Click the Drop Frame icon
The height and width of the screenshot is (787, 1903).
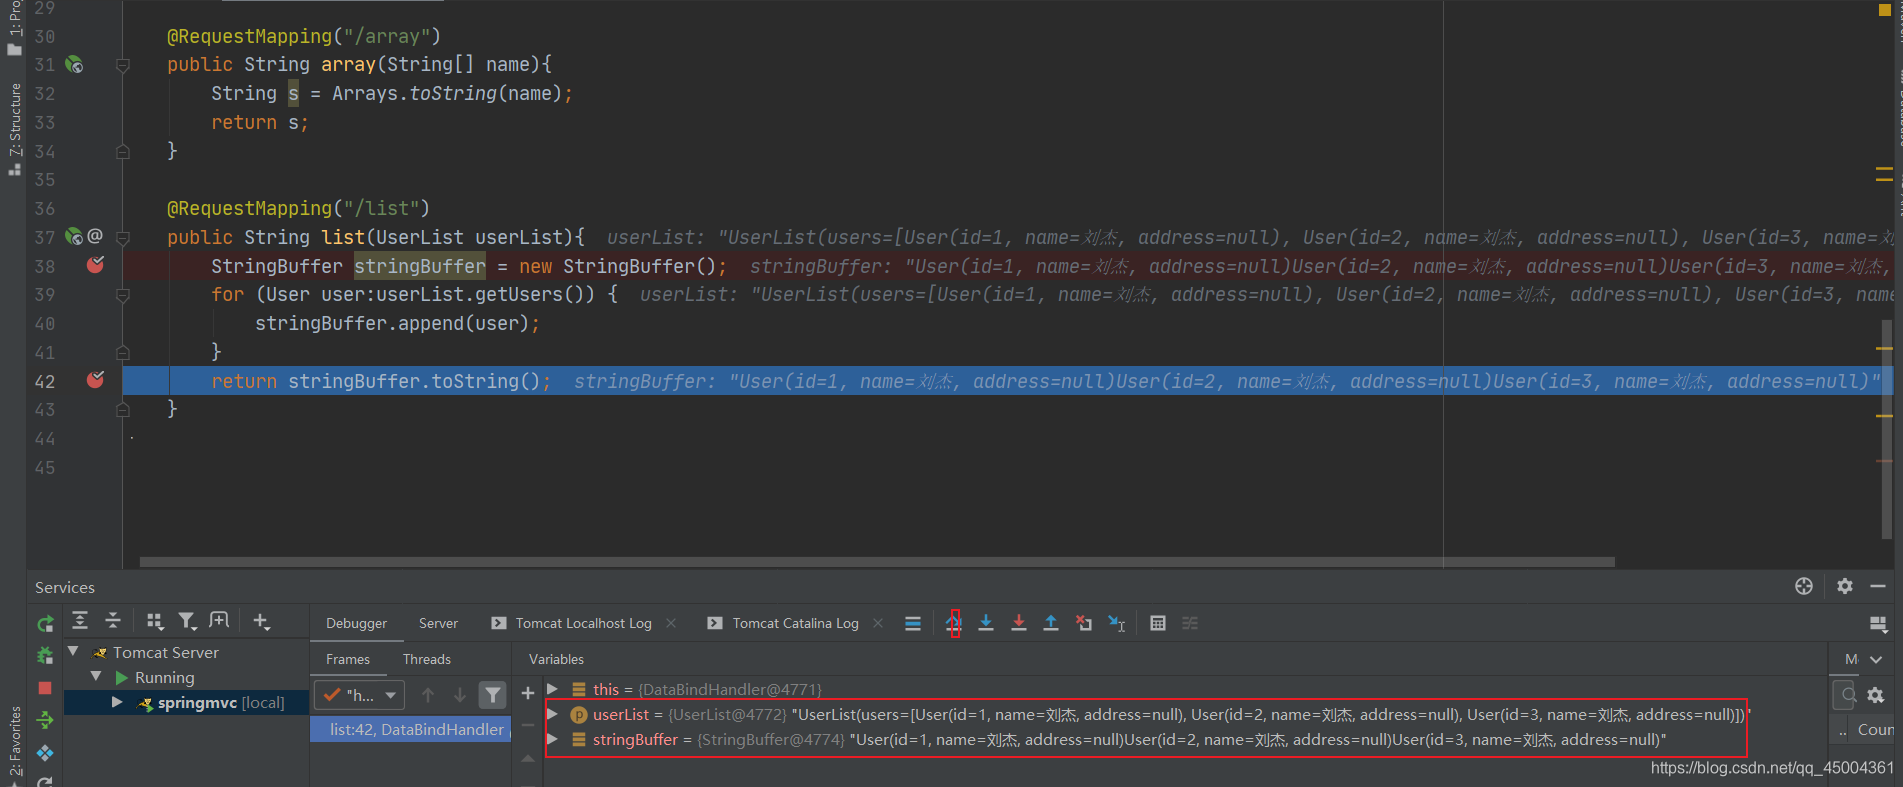point(1084,623)
